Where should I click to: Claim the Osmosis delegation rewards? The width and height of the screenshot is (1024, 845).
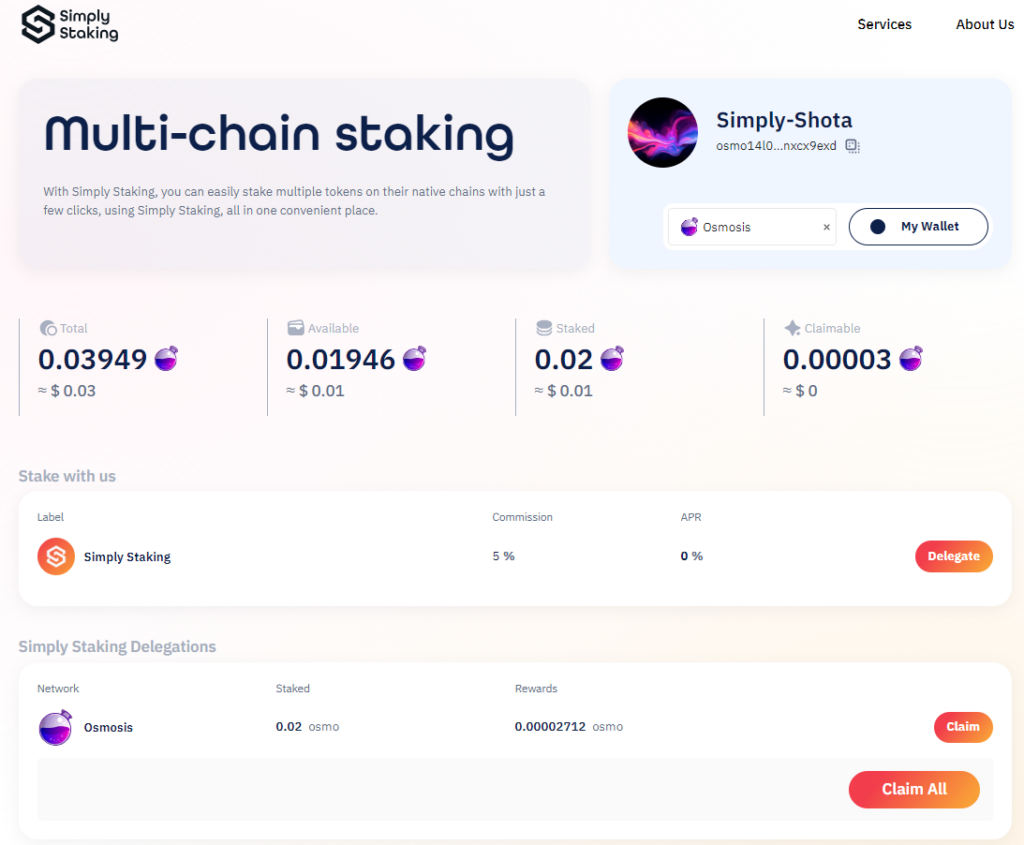coord(962,727)
